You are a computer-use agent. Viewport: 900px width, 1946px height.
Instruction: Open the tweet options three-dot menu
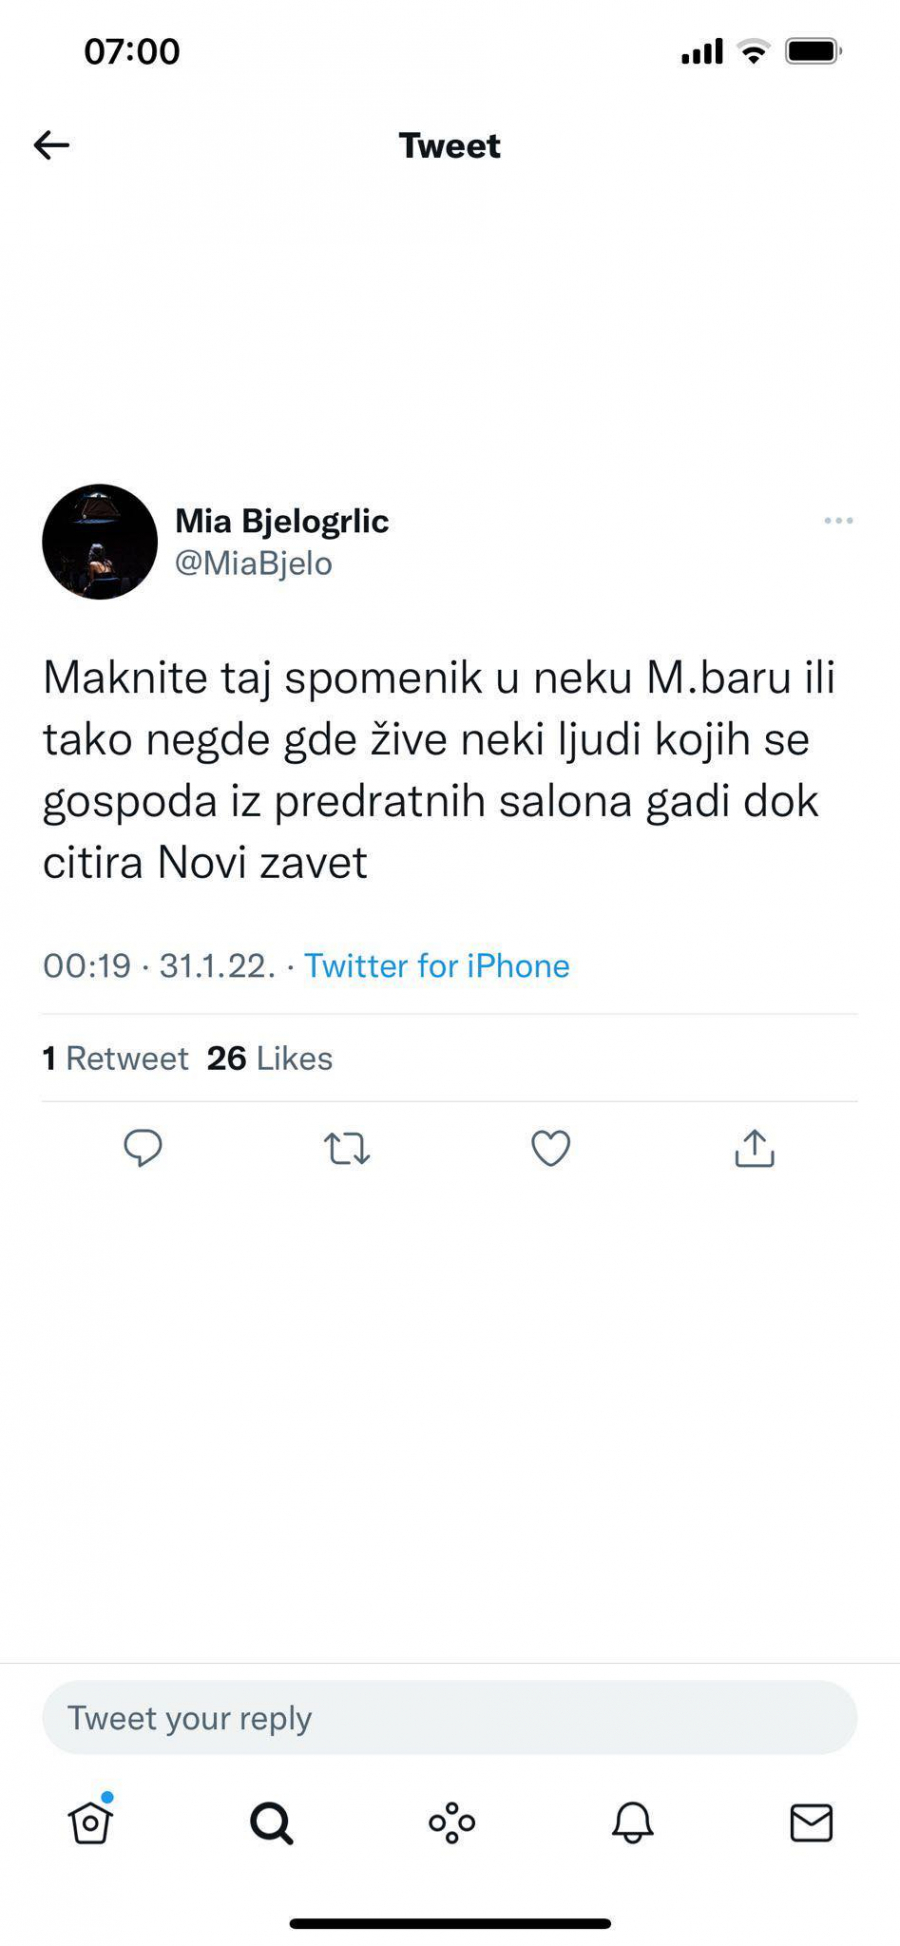click(x=838, y=520)
